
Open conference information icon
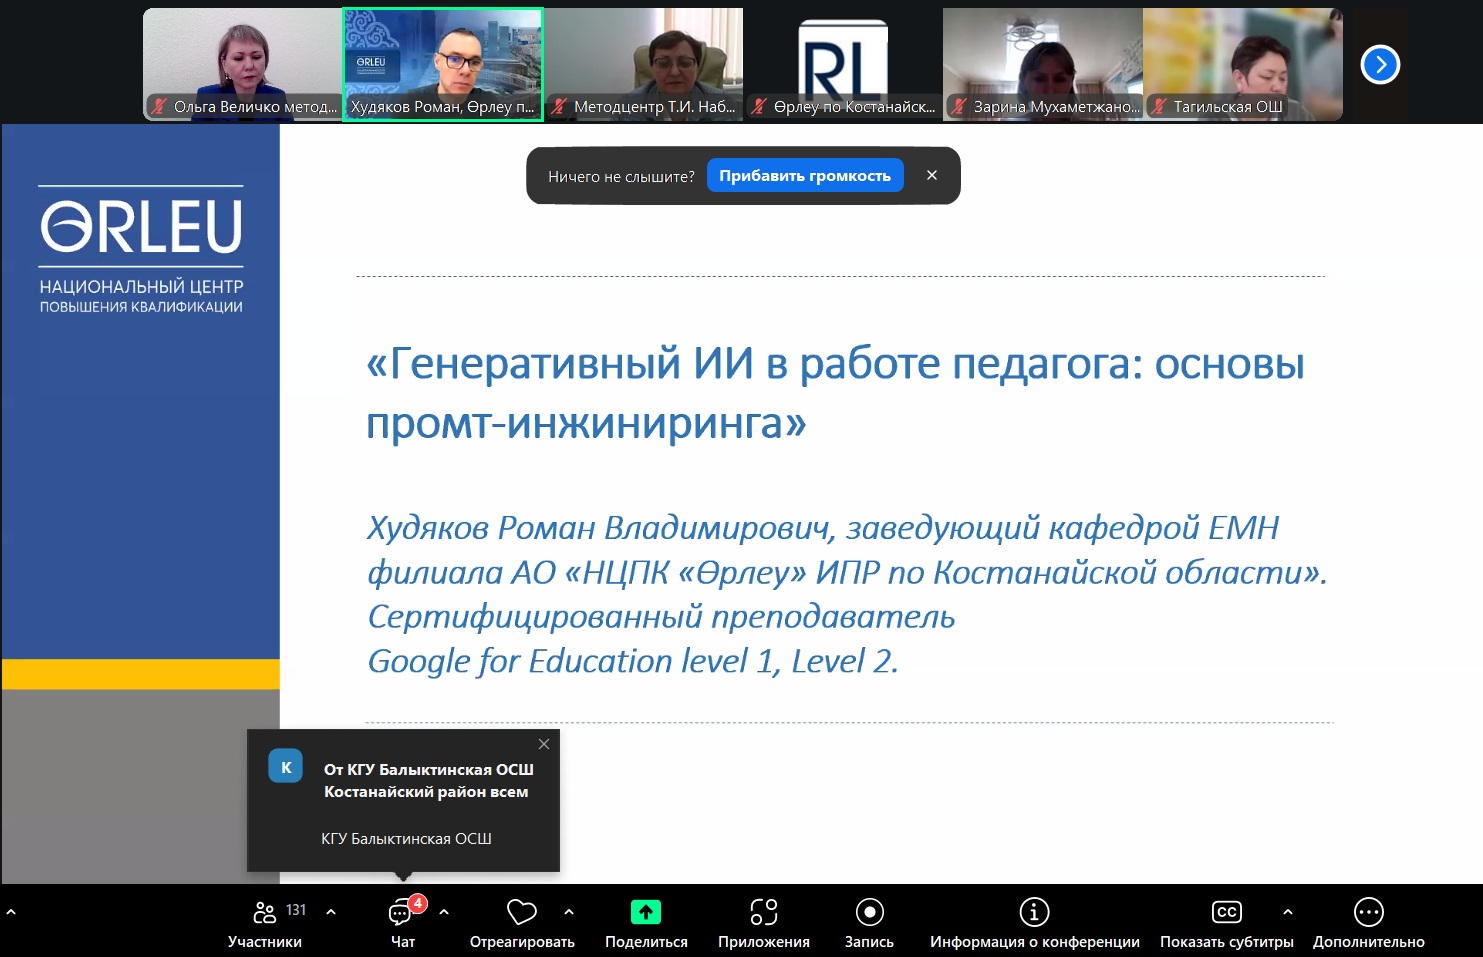[x=1034, y=913]
